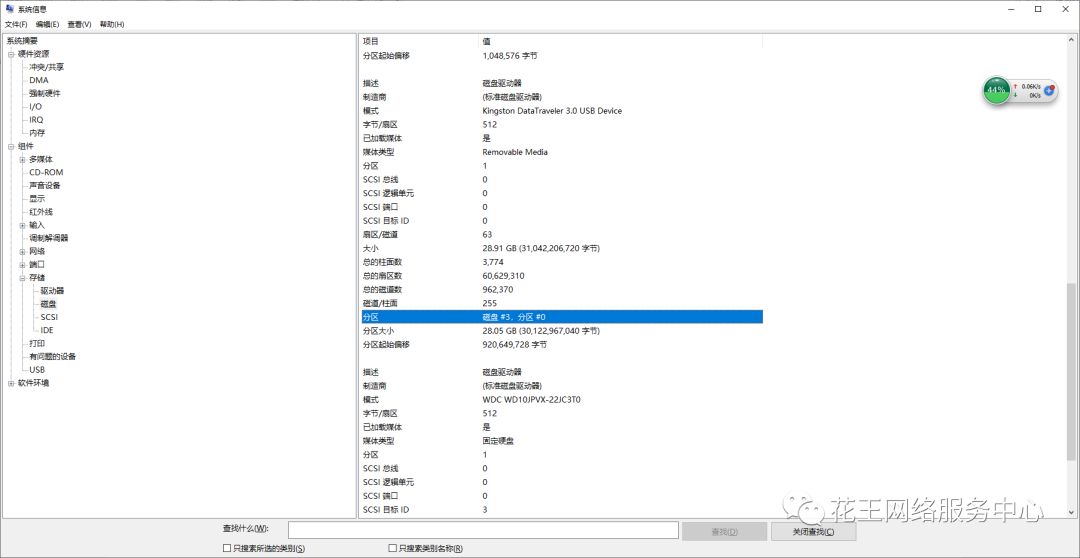Enable 只搜索类别名称 checkbox
The image size is (1080, 558).
point(393,548)
